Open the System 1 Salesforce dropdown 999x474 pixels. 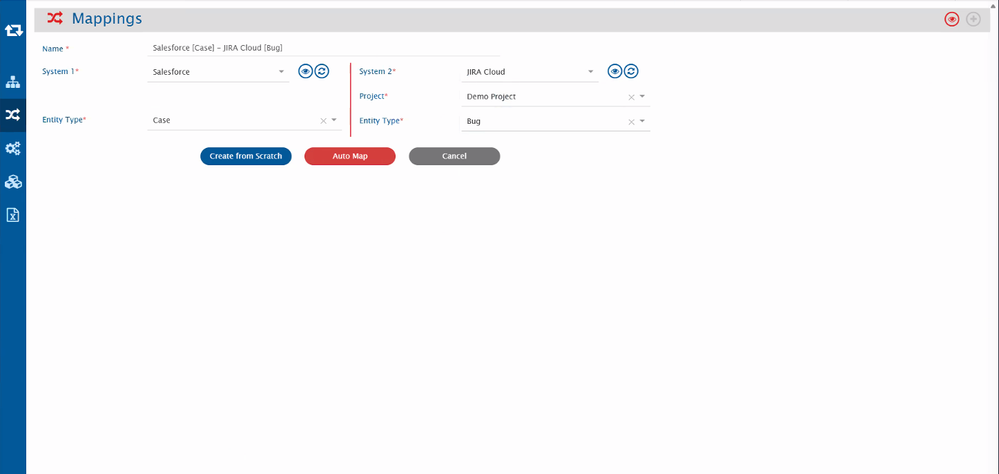pyautogui.click(x=218, y=72)
